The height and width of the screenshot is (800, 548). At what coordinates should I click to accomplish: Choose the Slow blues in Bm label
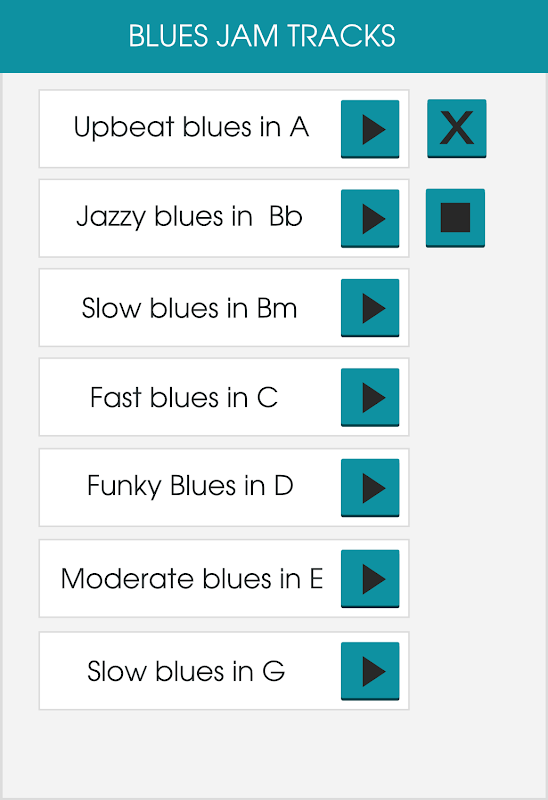pyautogui.click(x=189, y=308)
